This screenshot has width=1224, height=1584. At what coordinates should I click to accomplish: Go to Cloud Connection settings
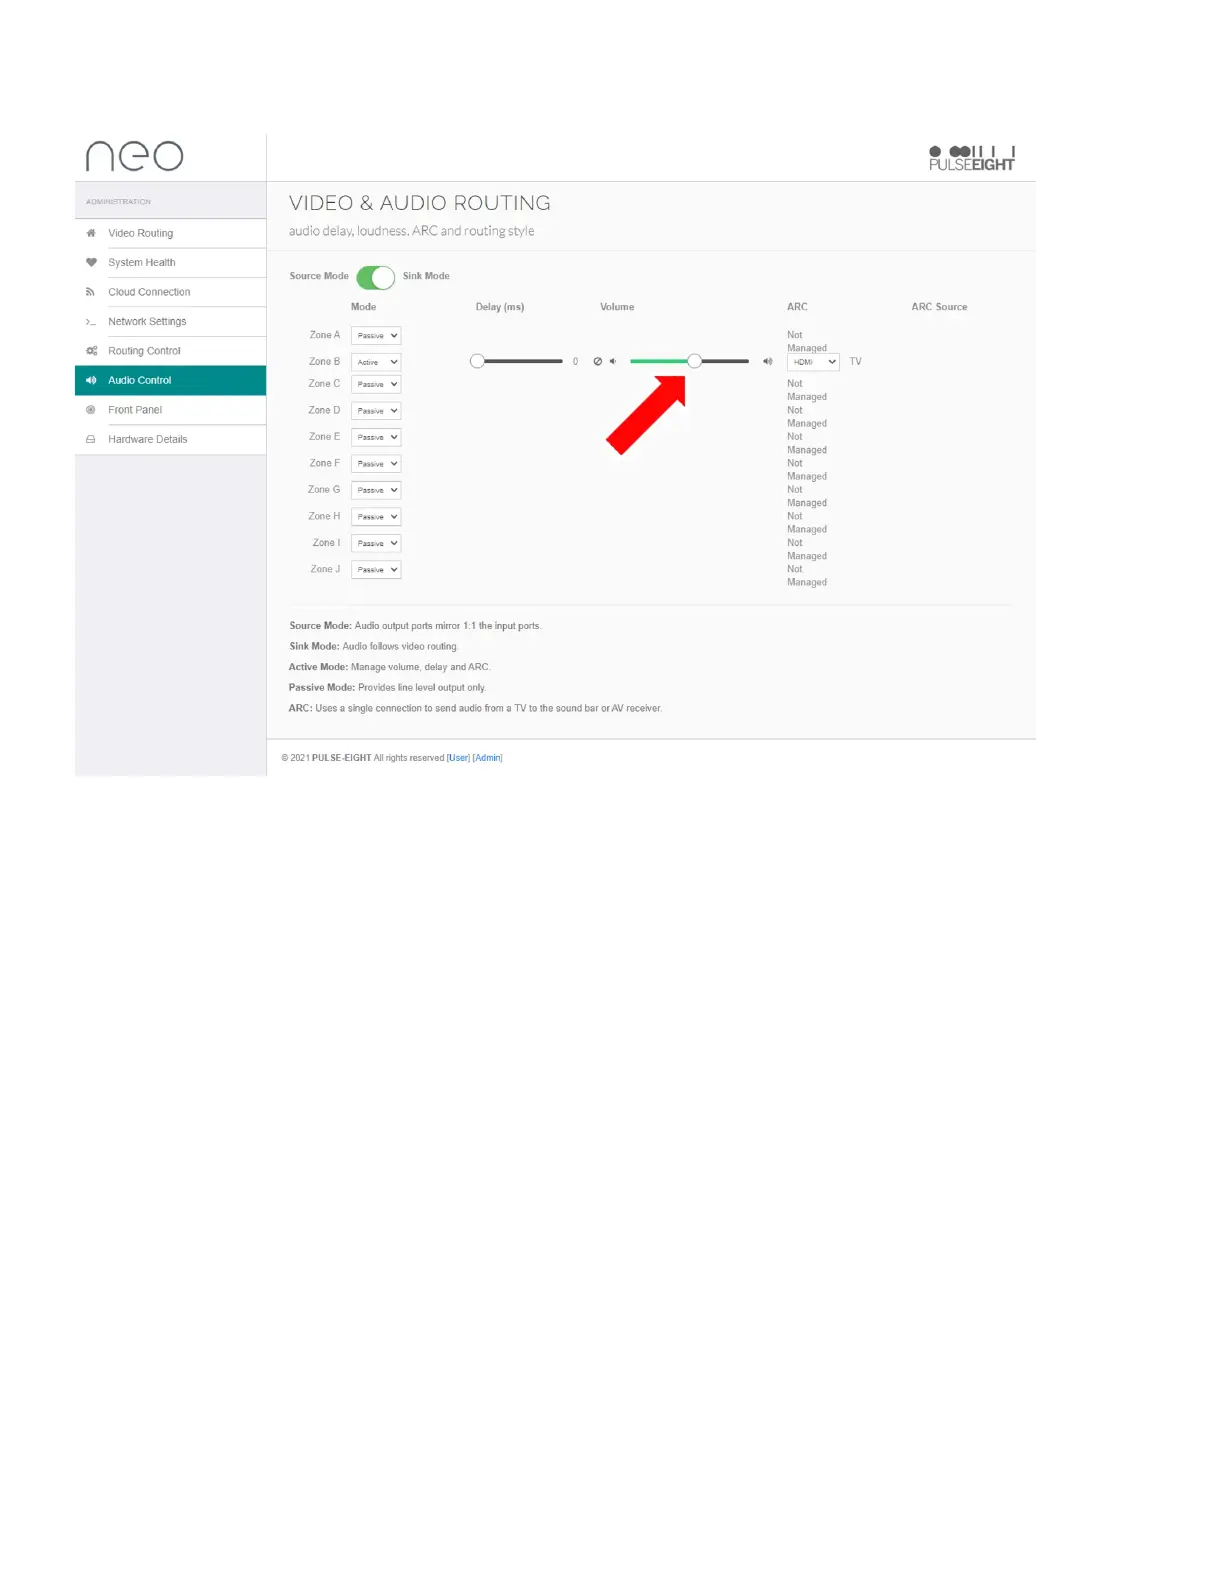(x=170, y=292)
